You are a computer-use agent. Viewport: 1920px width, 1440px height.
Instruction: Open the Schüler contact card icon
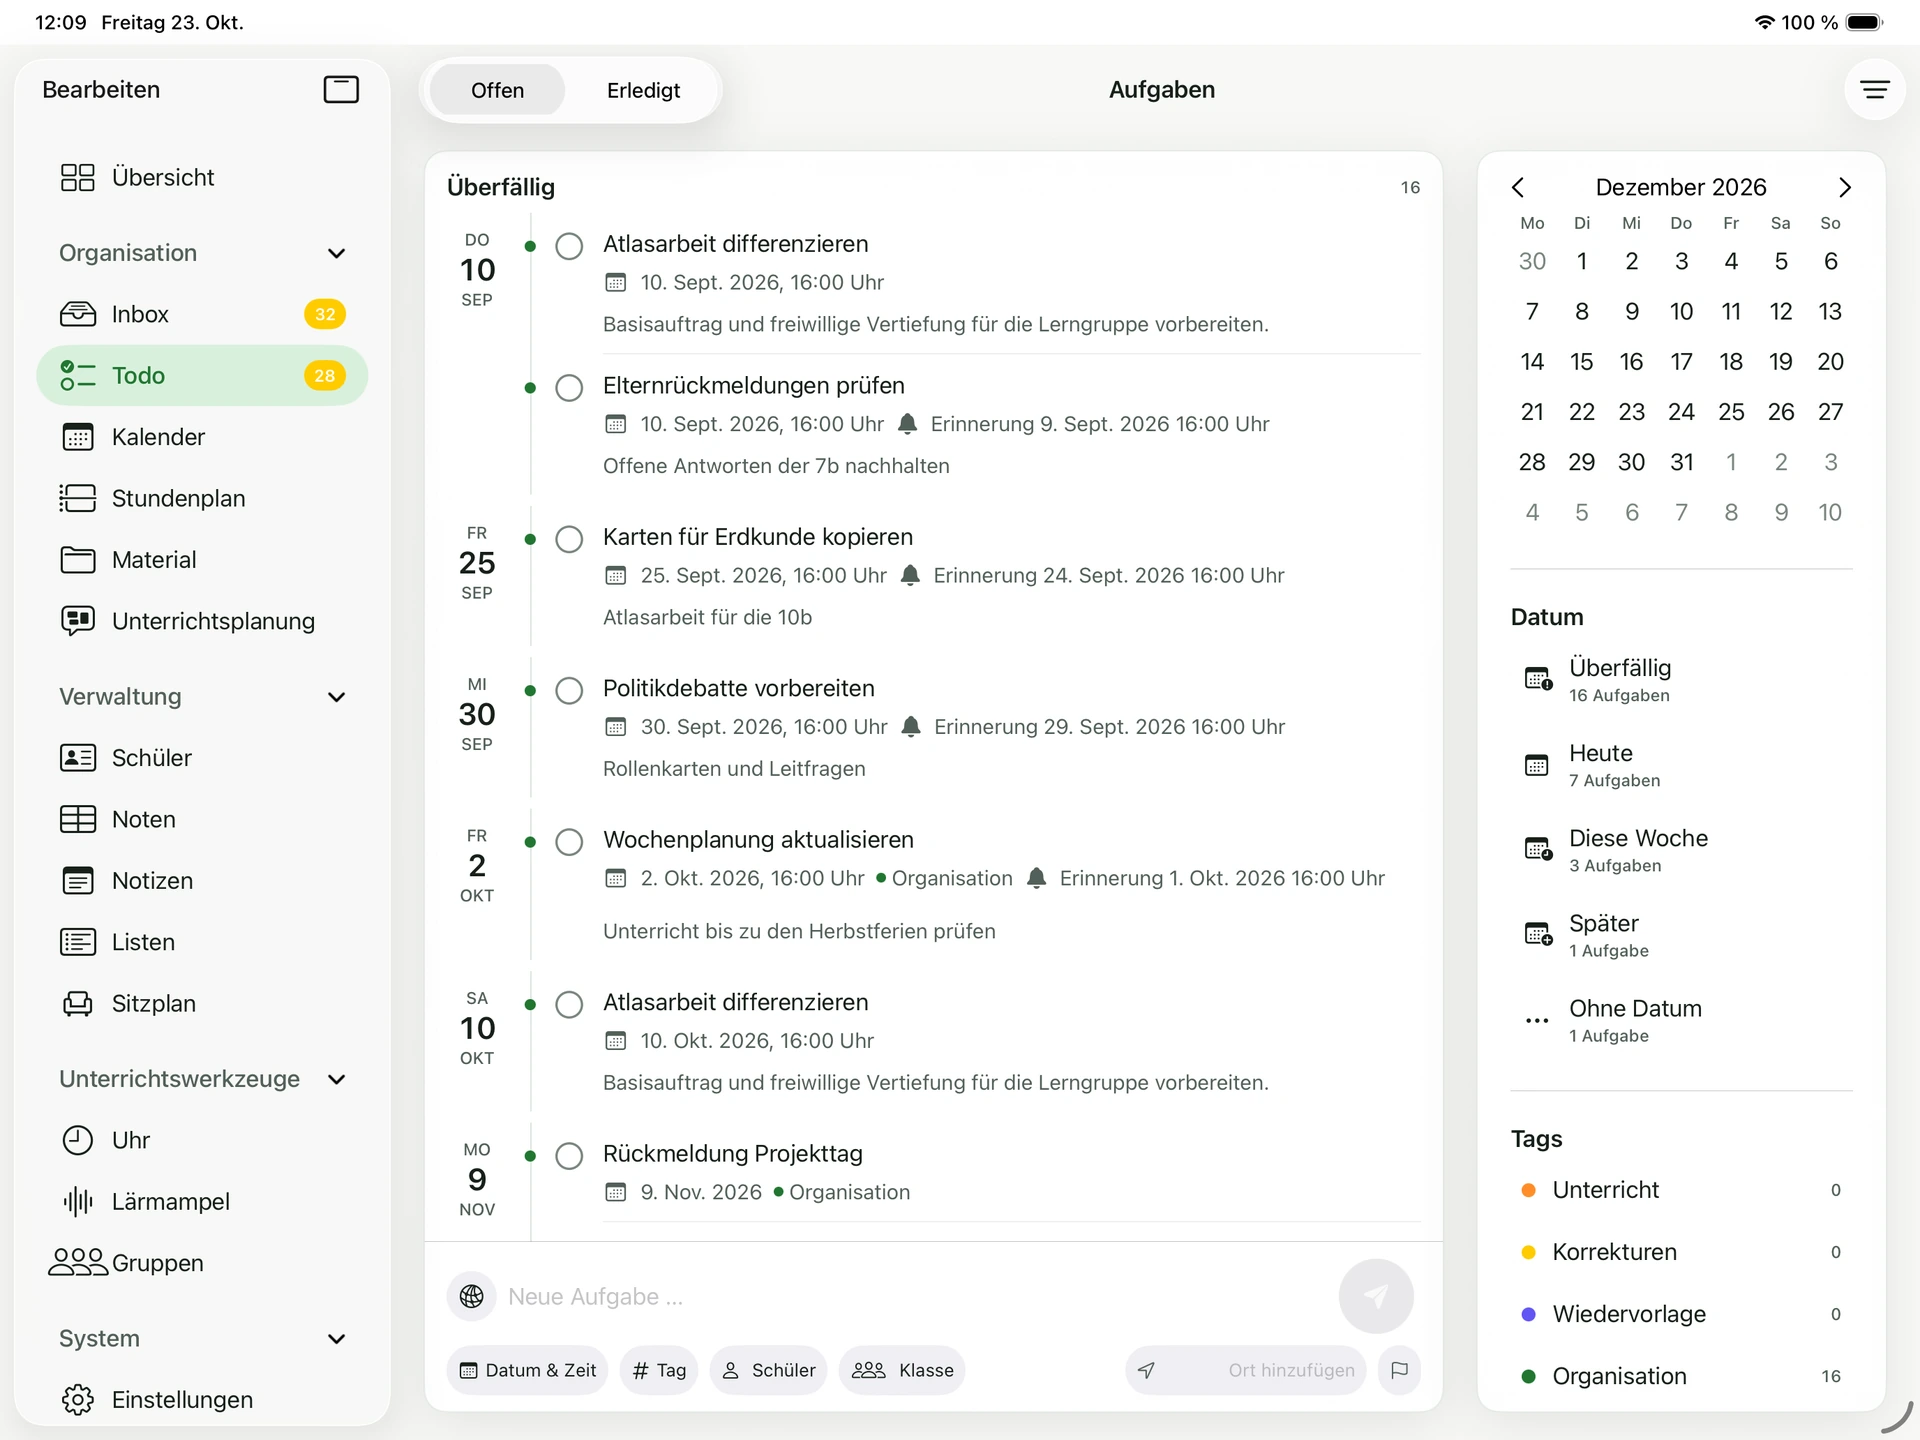pyautogui.click(x=78, y=758)
